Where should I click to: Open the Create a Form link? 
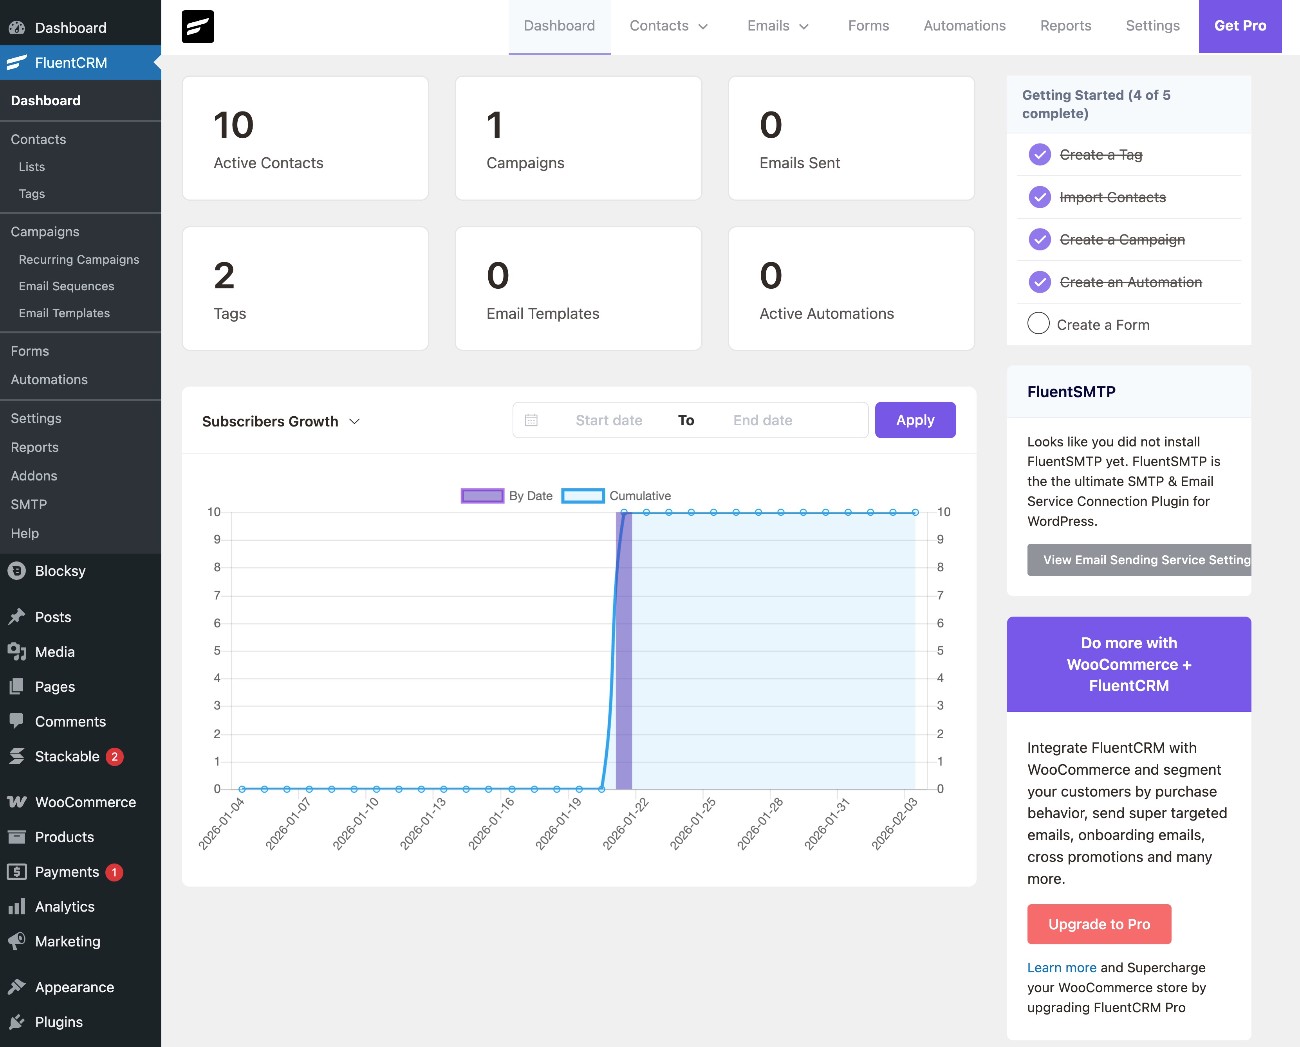tap(1103, 325)
